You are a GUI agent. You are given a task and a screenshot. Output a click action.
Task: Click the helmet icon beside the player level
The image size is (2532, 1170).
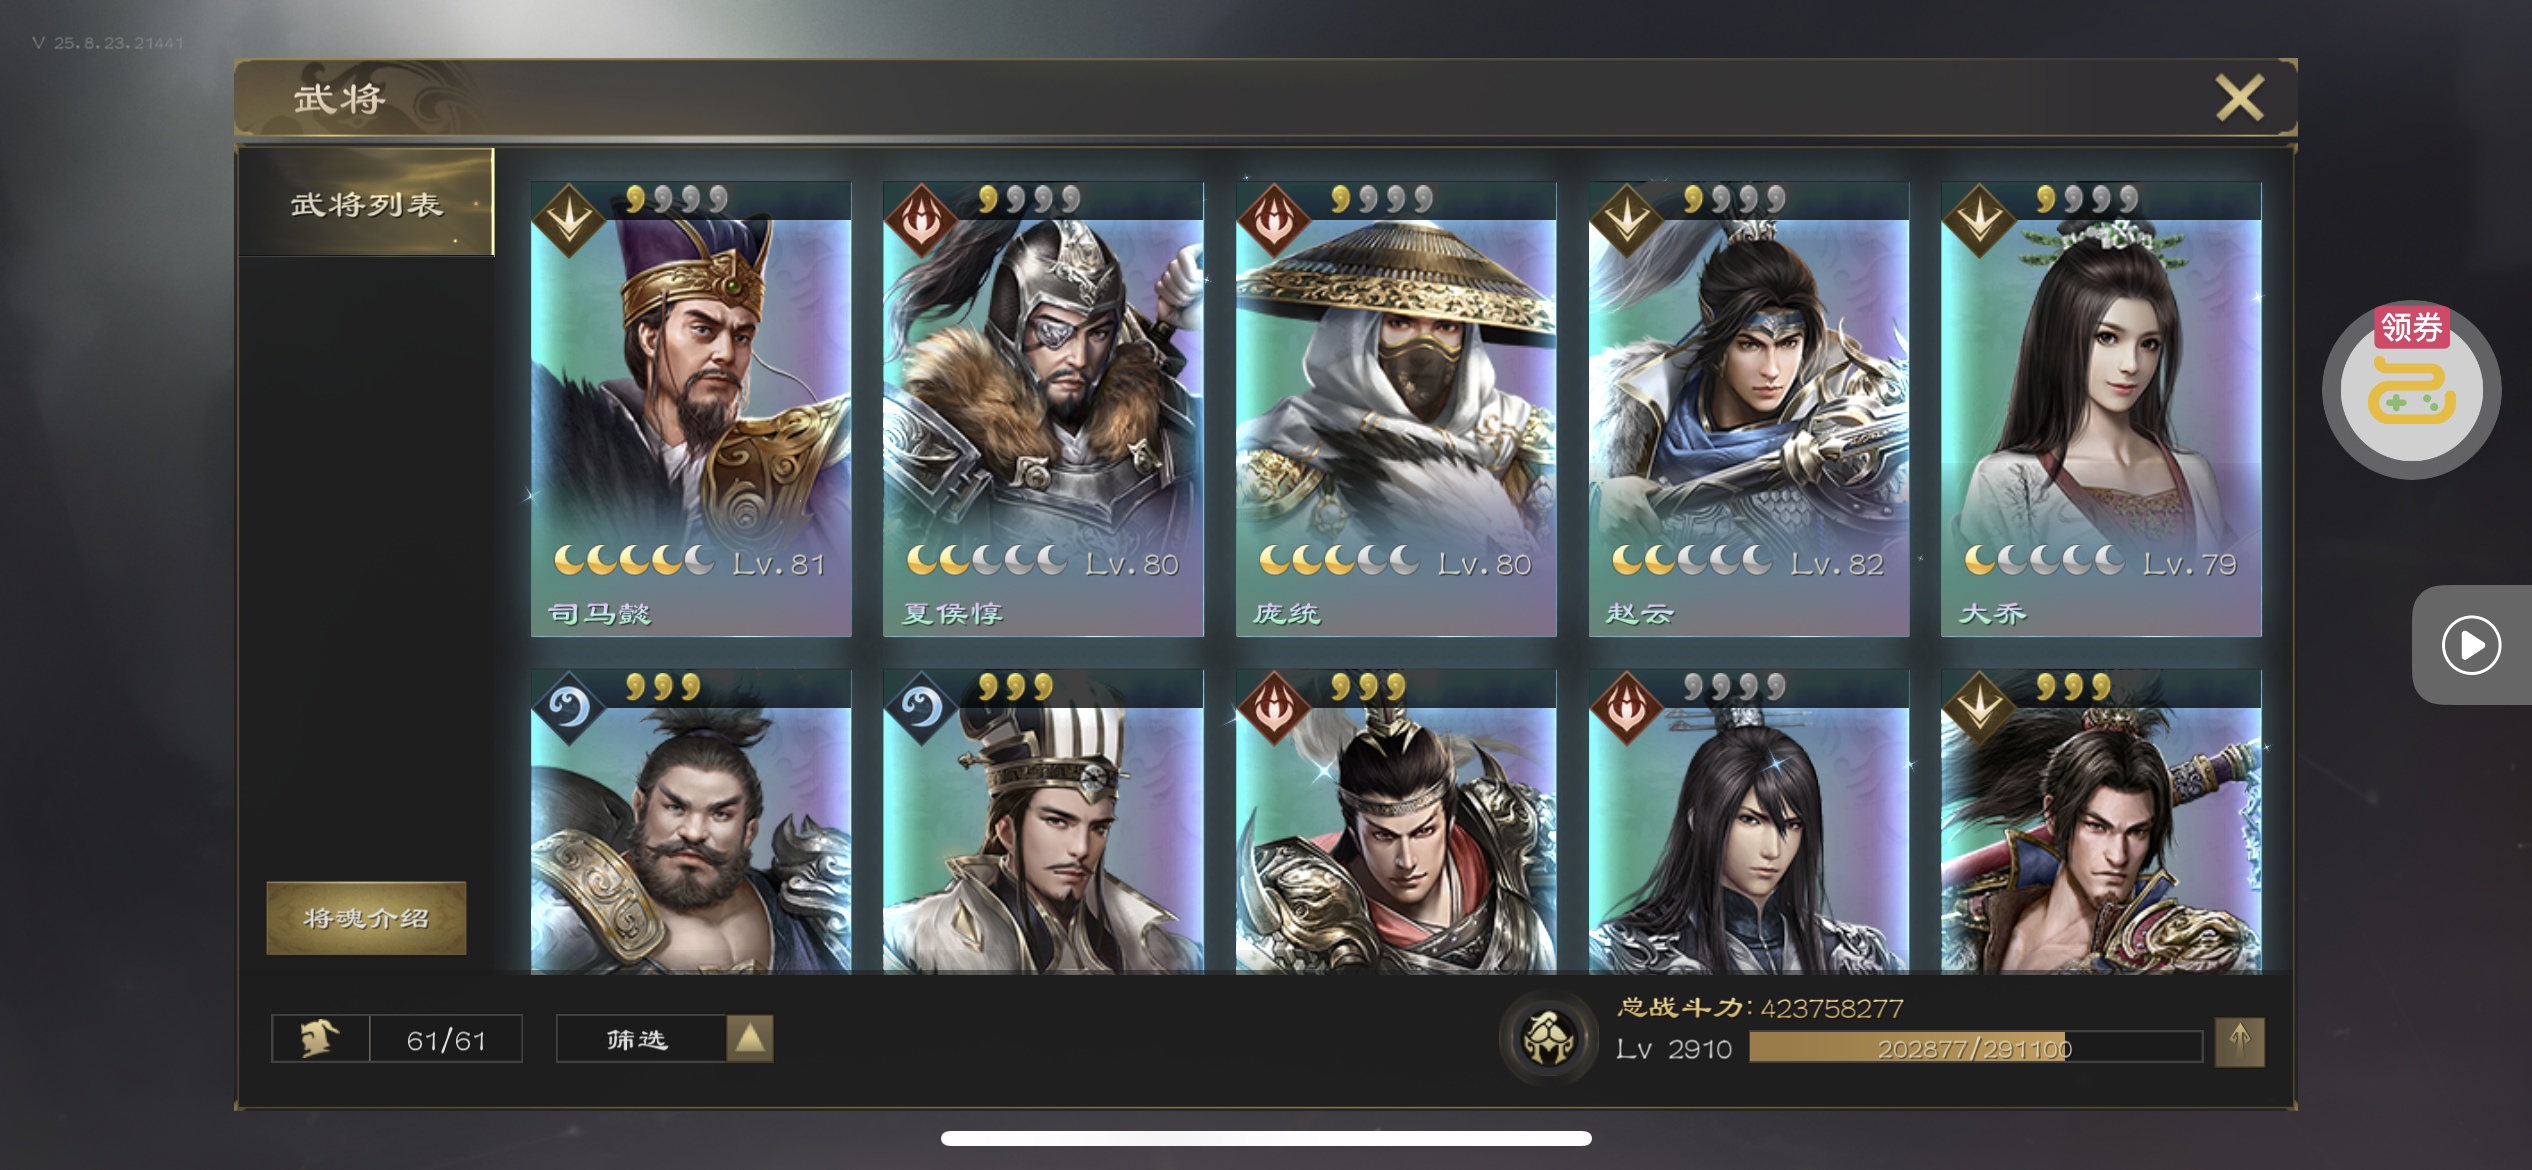(x=1548, y=1038)
